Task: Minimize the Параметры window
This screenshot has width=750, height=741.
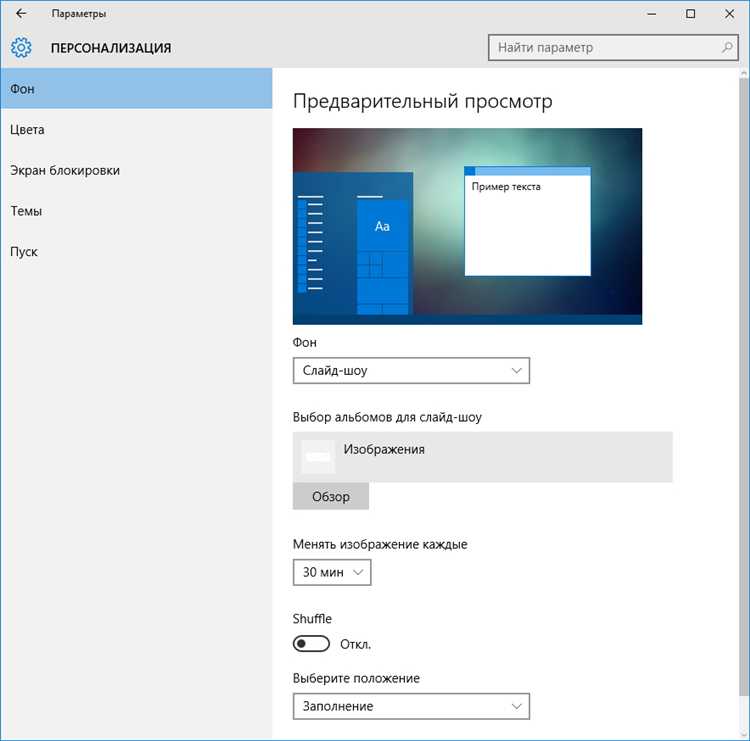Action: coord(651,14)
